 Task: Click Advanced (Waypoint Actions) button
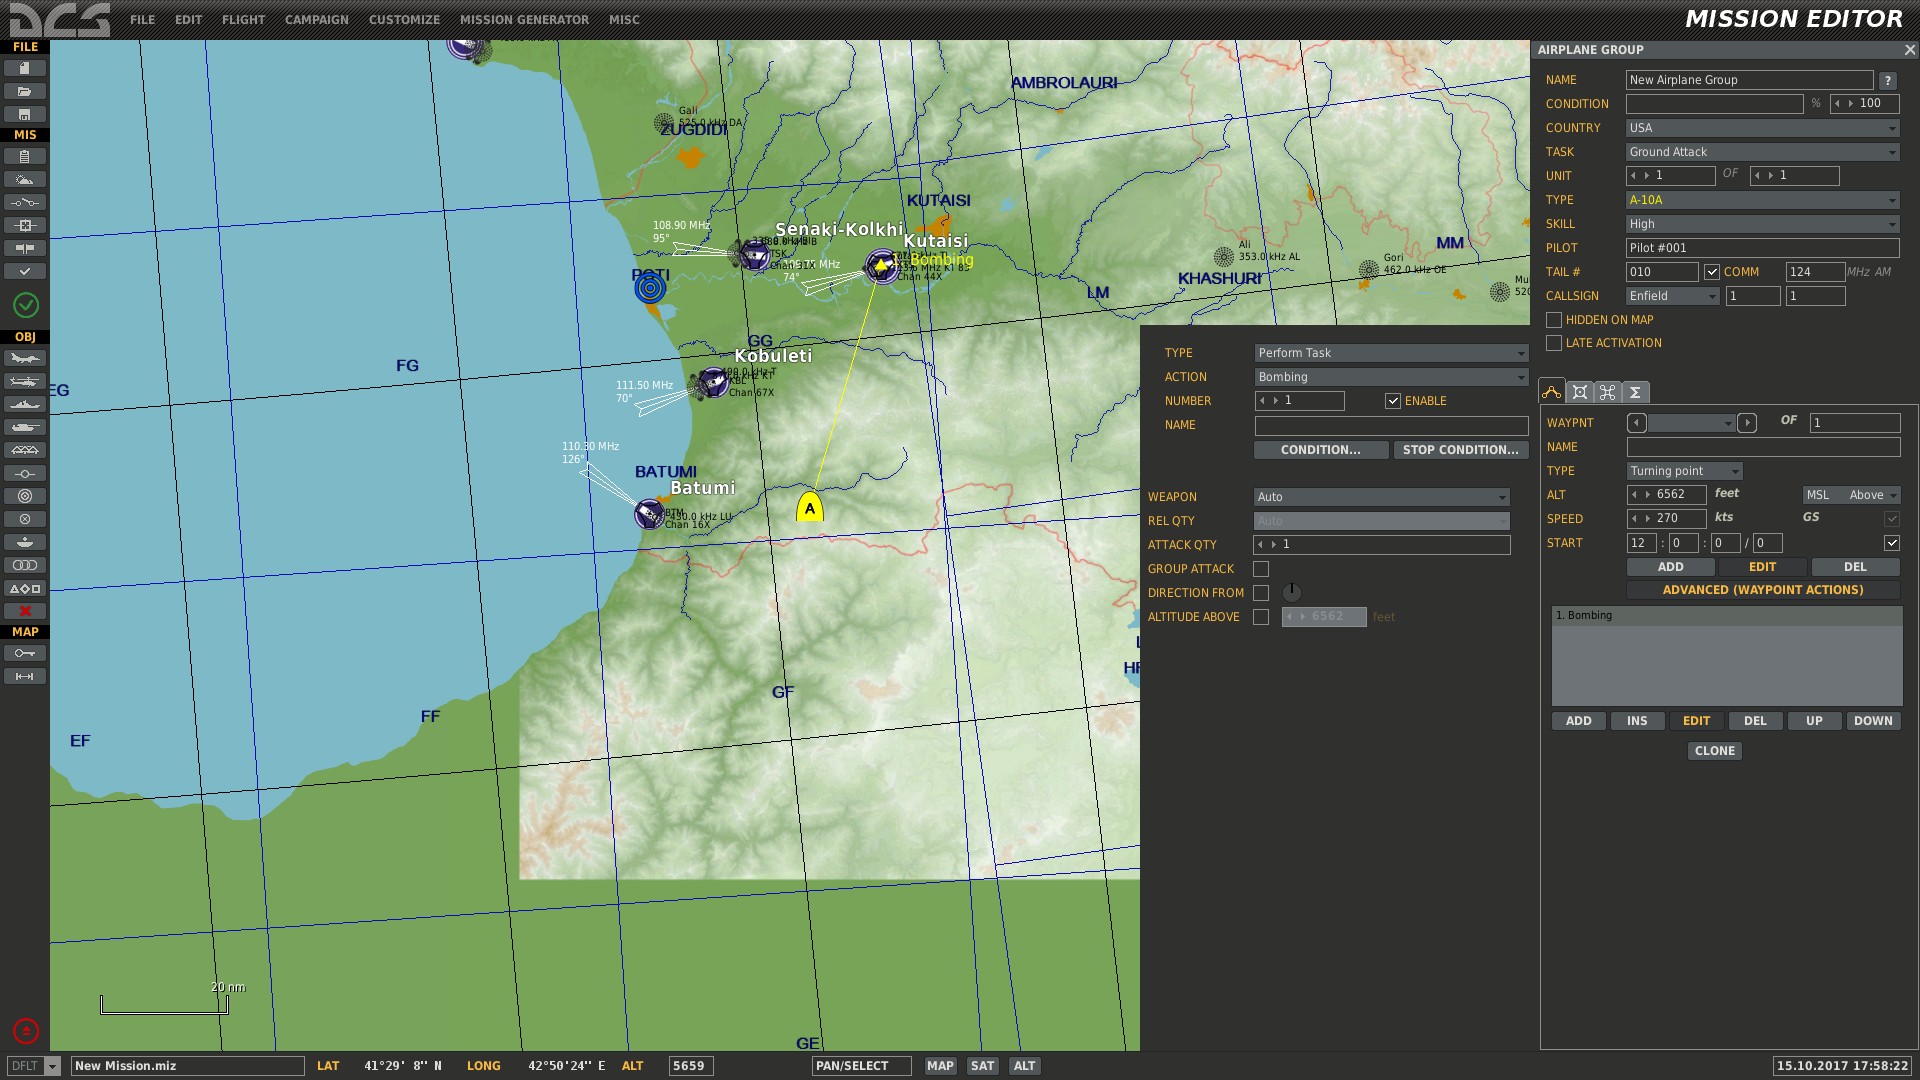[x=1763, y=590]
